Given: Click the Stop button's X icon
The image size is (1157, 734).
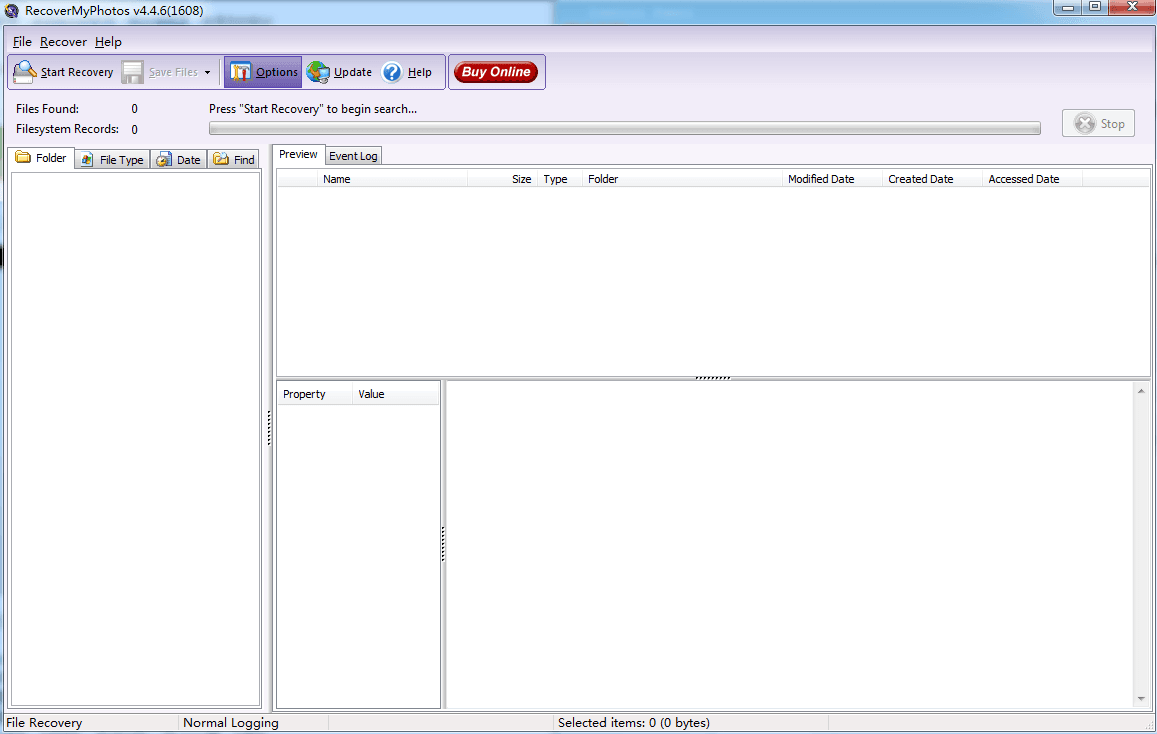Looking at the screenshot, I should [x=1085, y=123].
